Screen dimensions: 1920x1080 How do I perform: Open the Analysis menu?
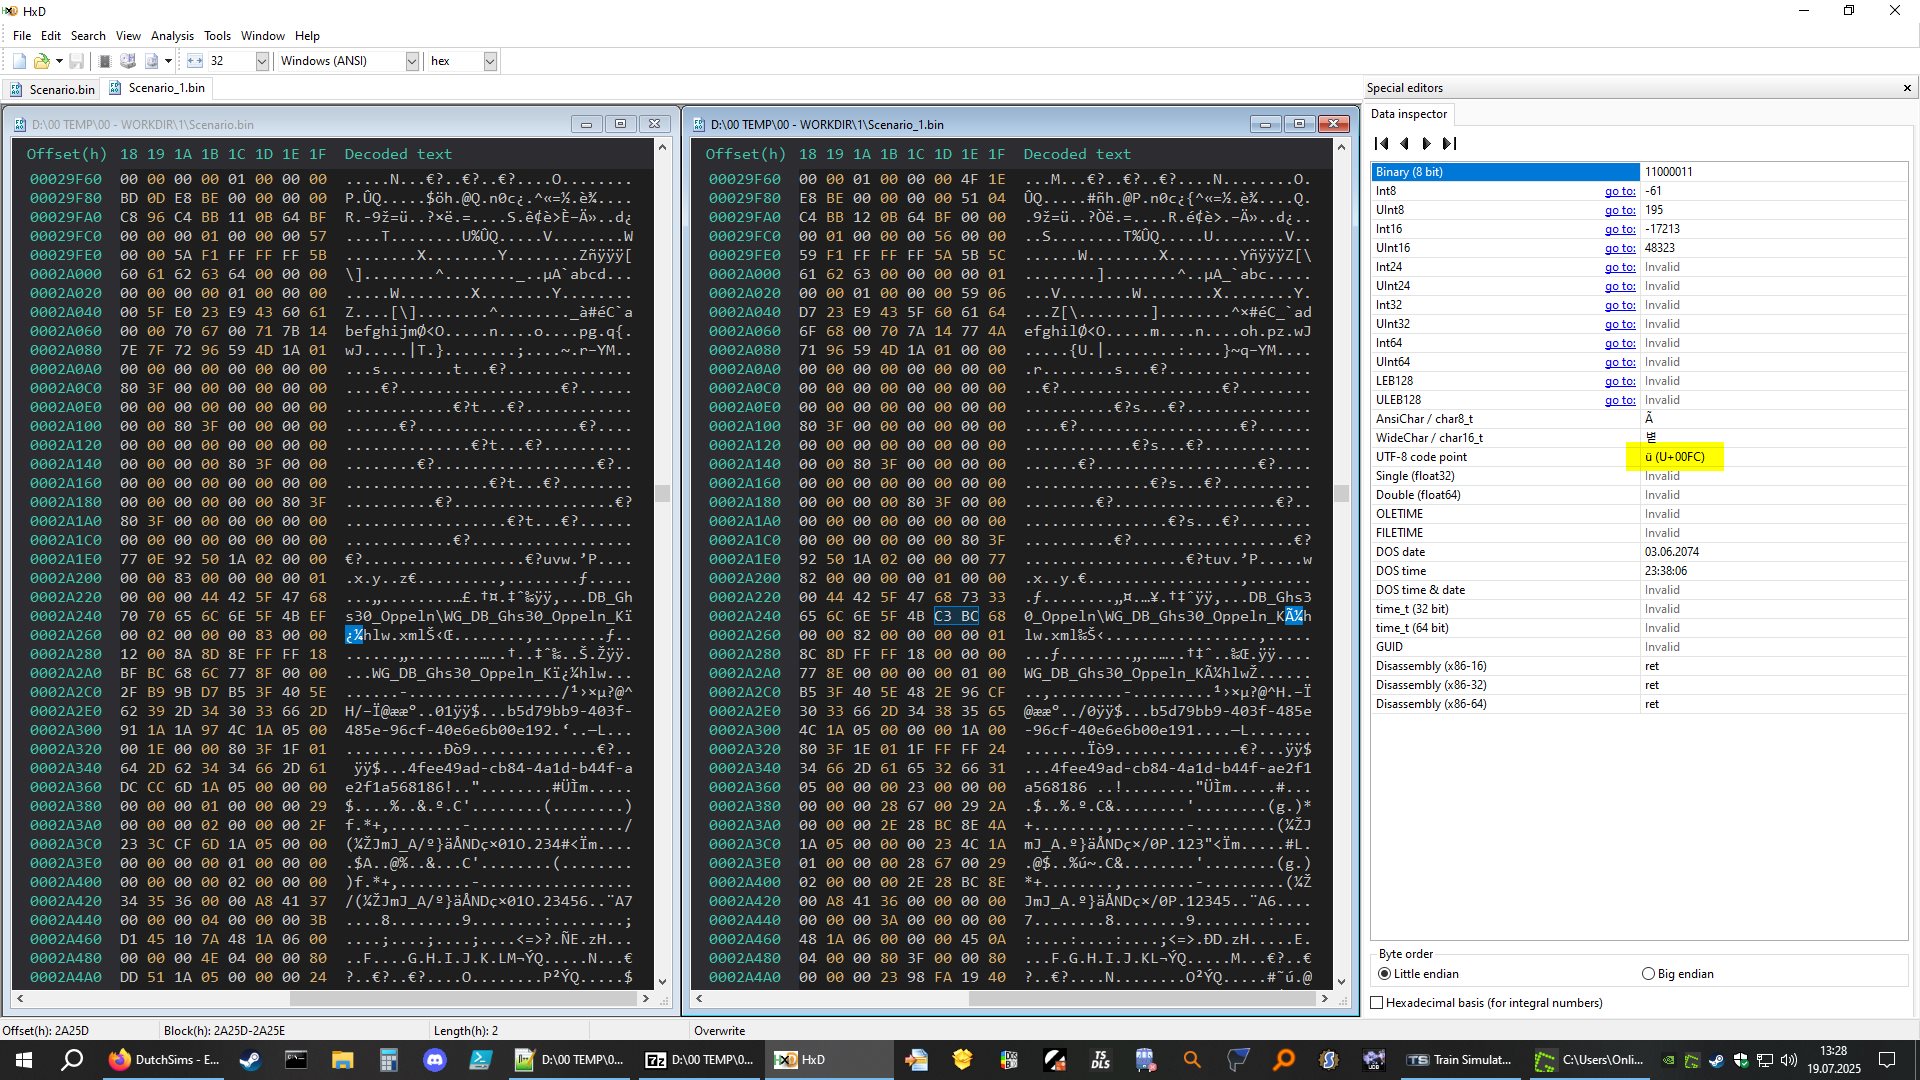tap(172, 35)
